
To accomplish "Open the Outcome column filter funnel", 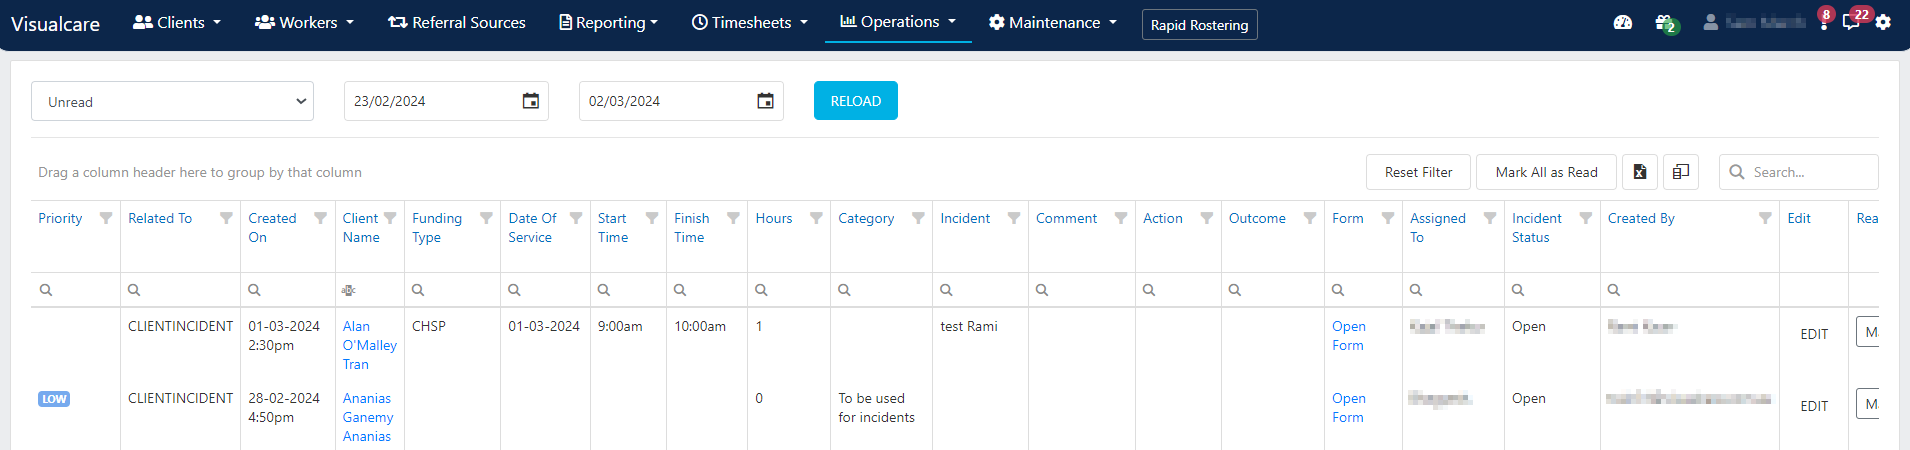I will click(1310, 218).
